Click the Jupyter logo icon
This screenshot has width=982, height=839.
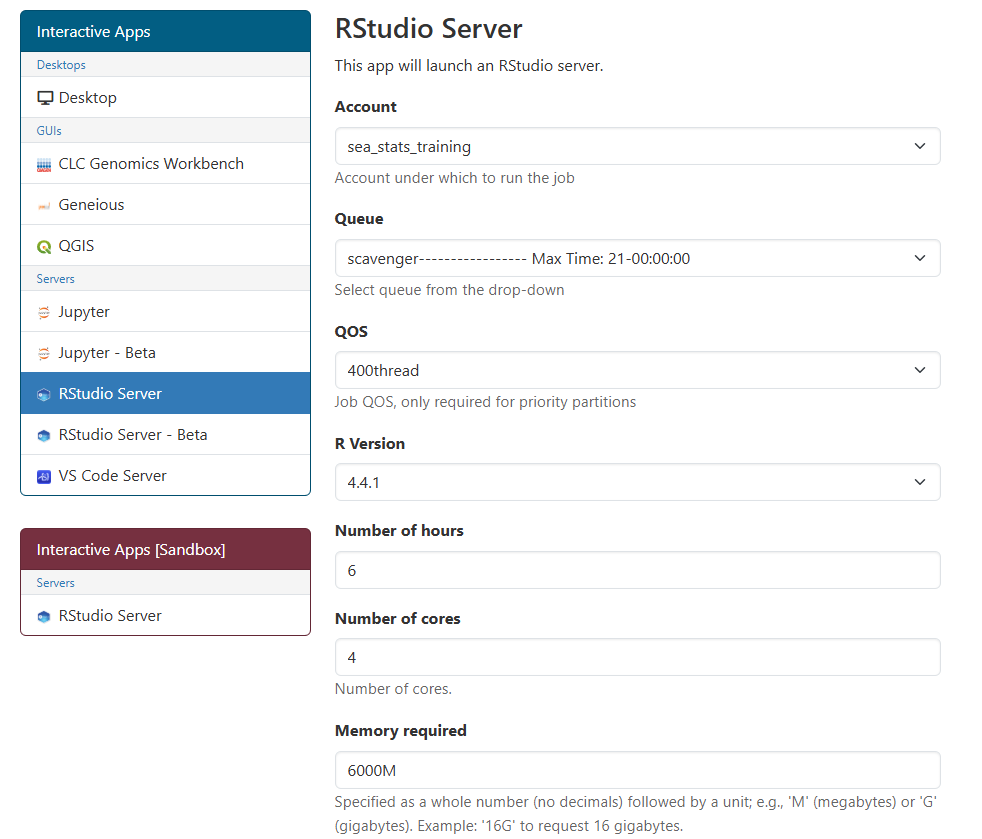[44, 312]
